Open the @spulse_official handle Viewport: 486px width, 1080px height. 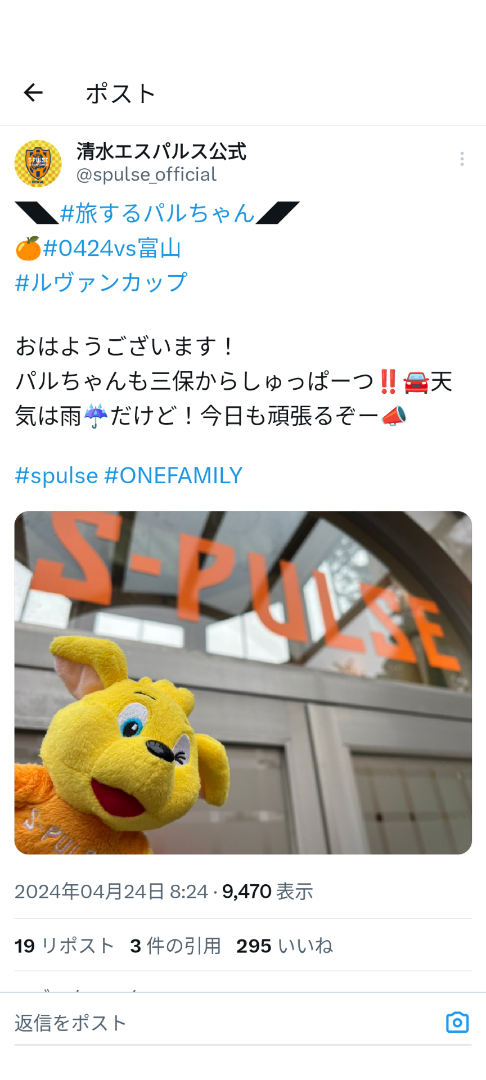[x=146, y=175]
